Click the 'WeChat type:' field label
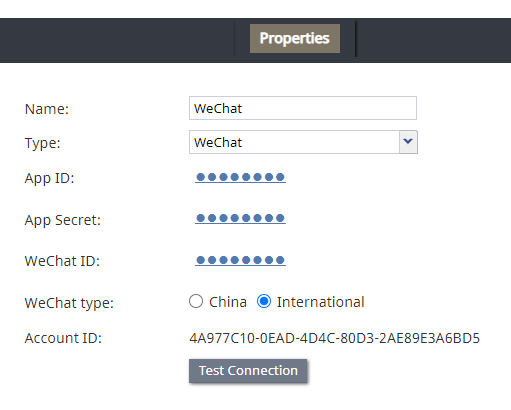 tap(69, 303)
